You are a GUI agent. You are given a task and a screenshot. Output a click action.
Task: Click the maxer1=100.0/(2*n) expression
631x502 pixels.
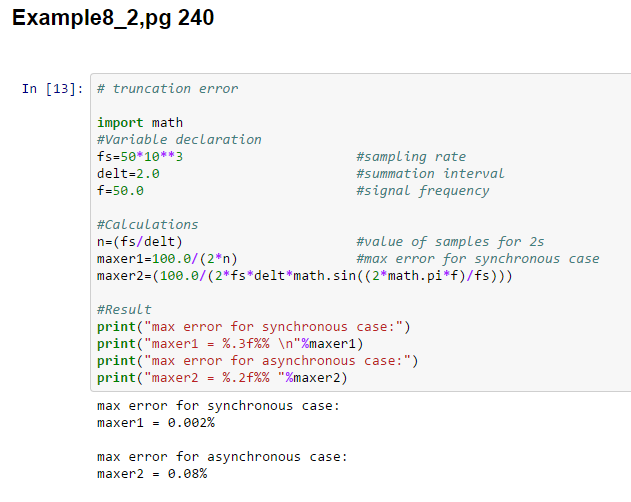(x=166, y=258)
